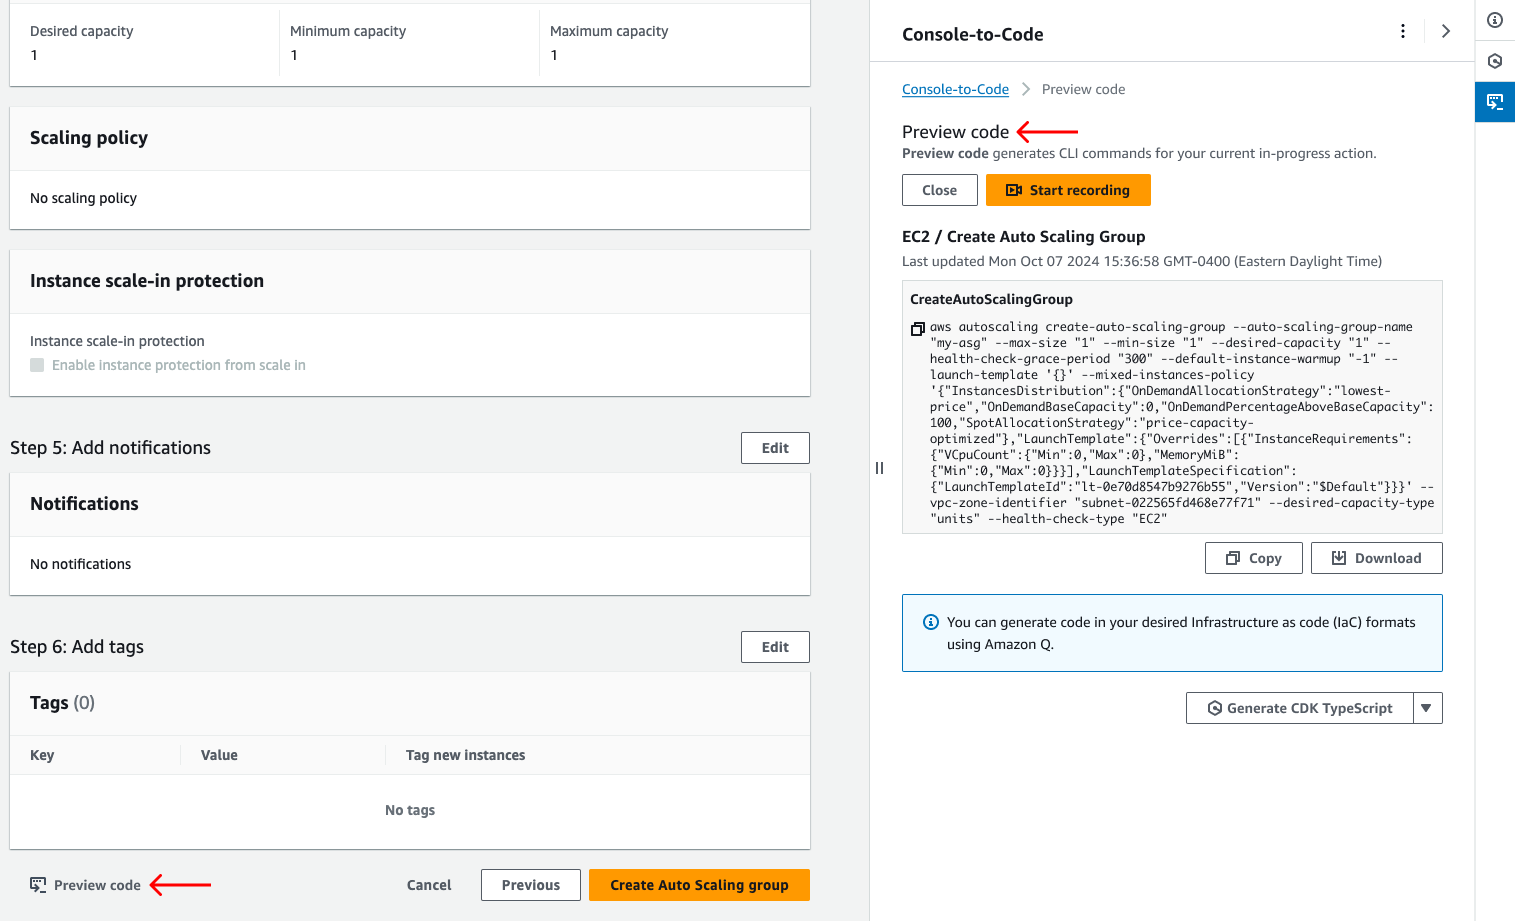Screen dimensions: 1515x921
Task: Enable instance protection from scale in checkbox
Action: click(37, 365)
